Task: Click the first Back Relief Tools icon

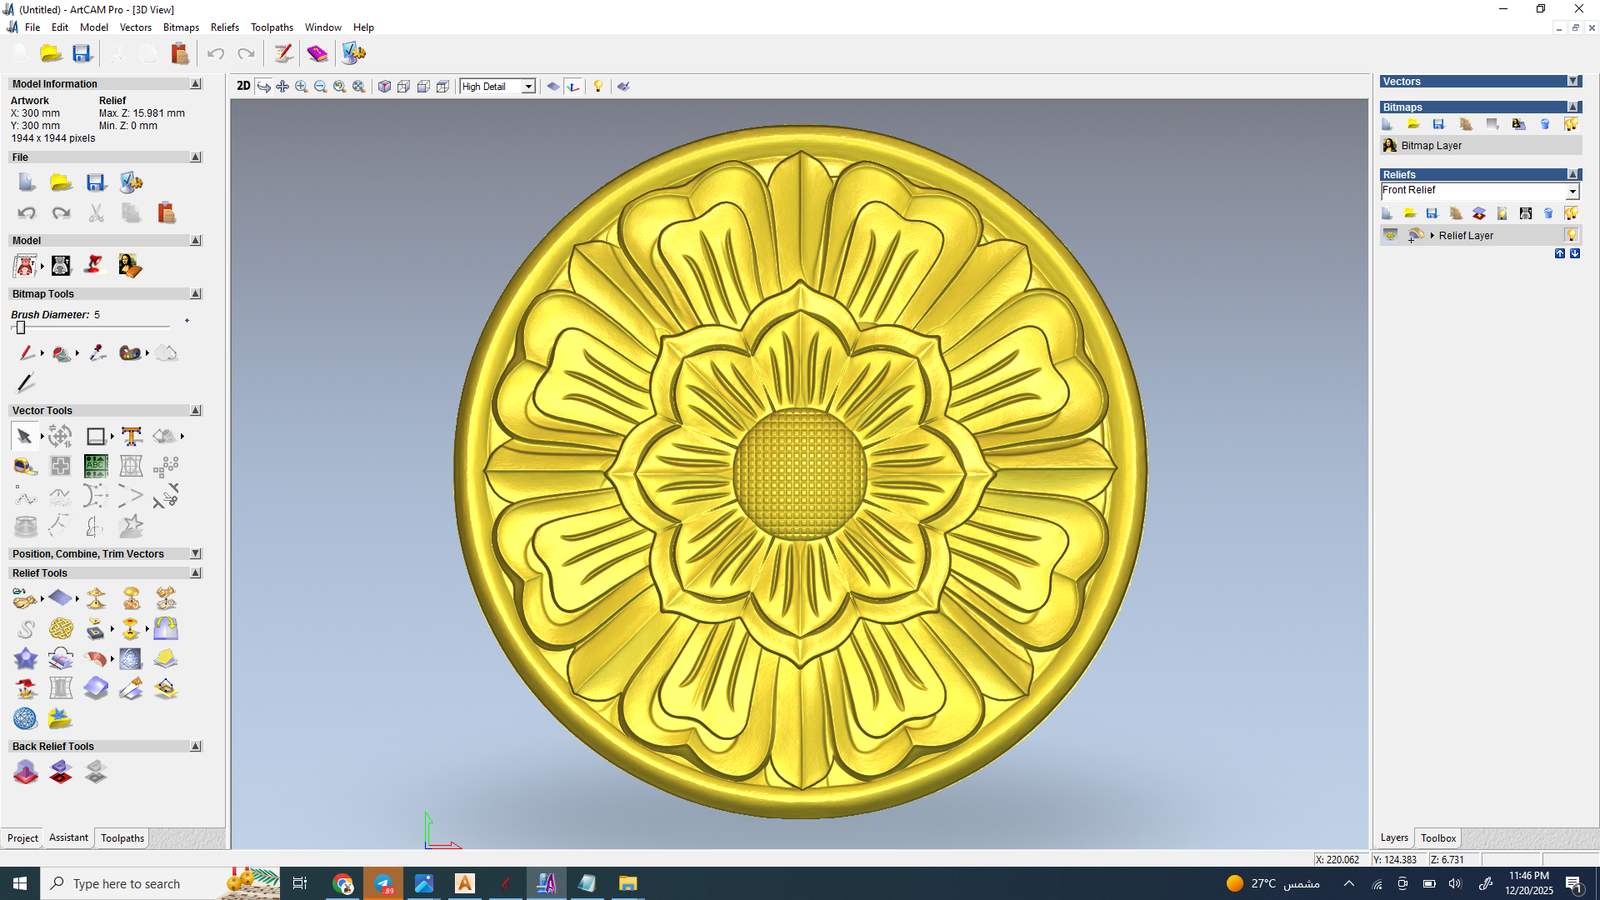Action: click(x=26, y=772)
